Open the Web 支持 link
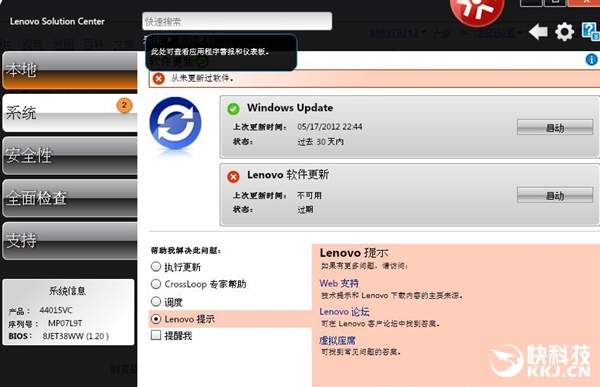600x387 pixels. (339, 283)
